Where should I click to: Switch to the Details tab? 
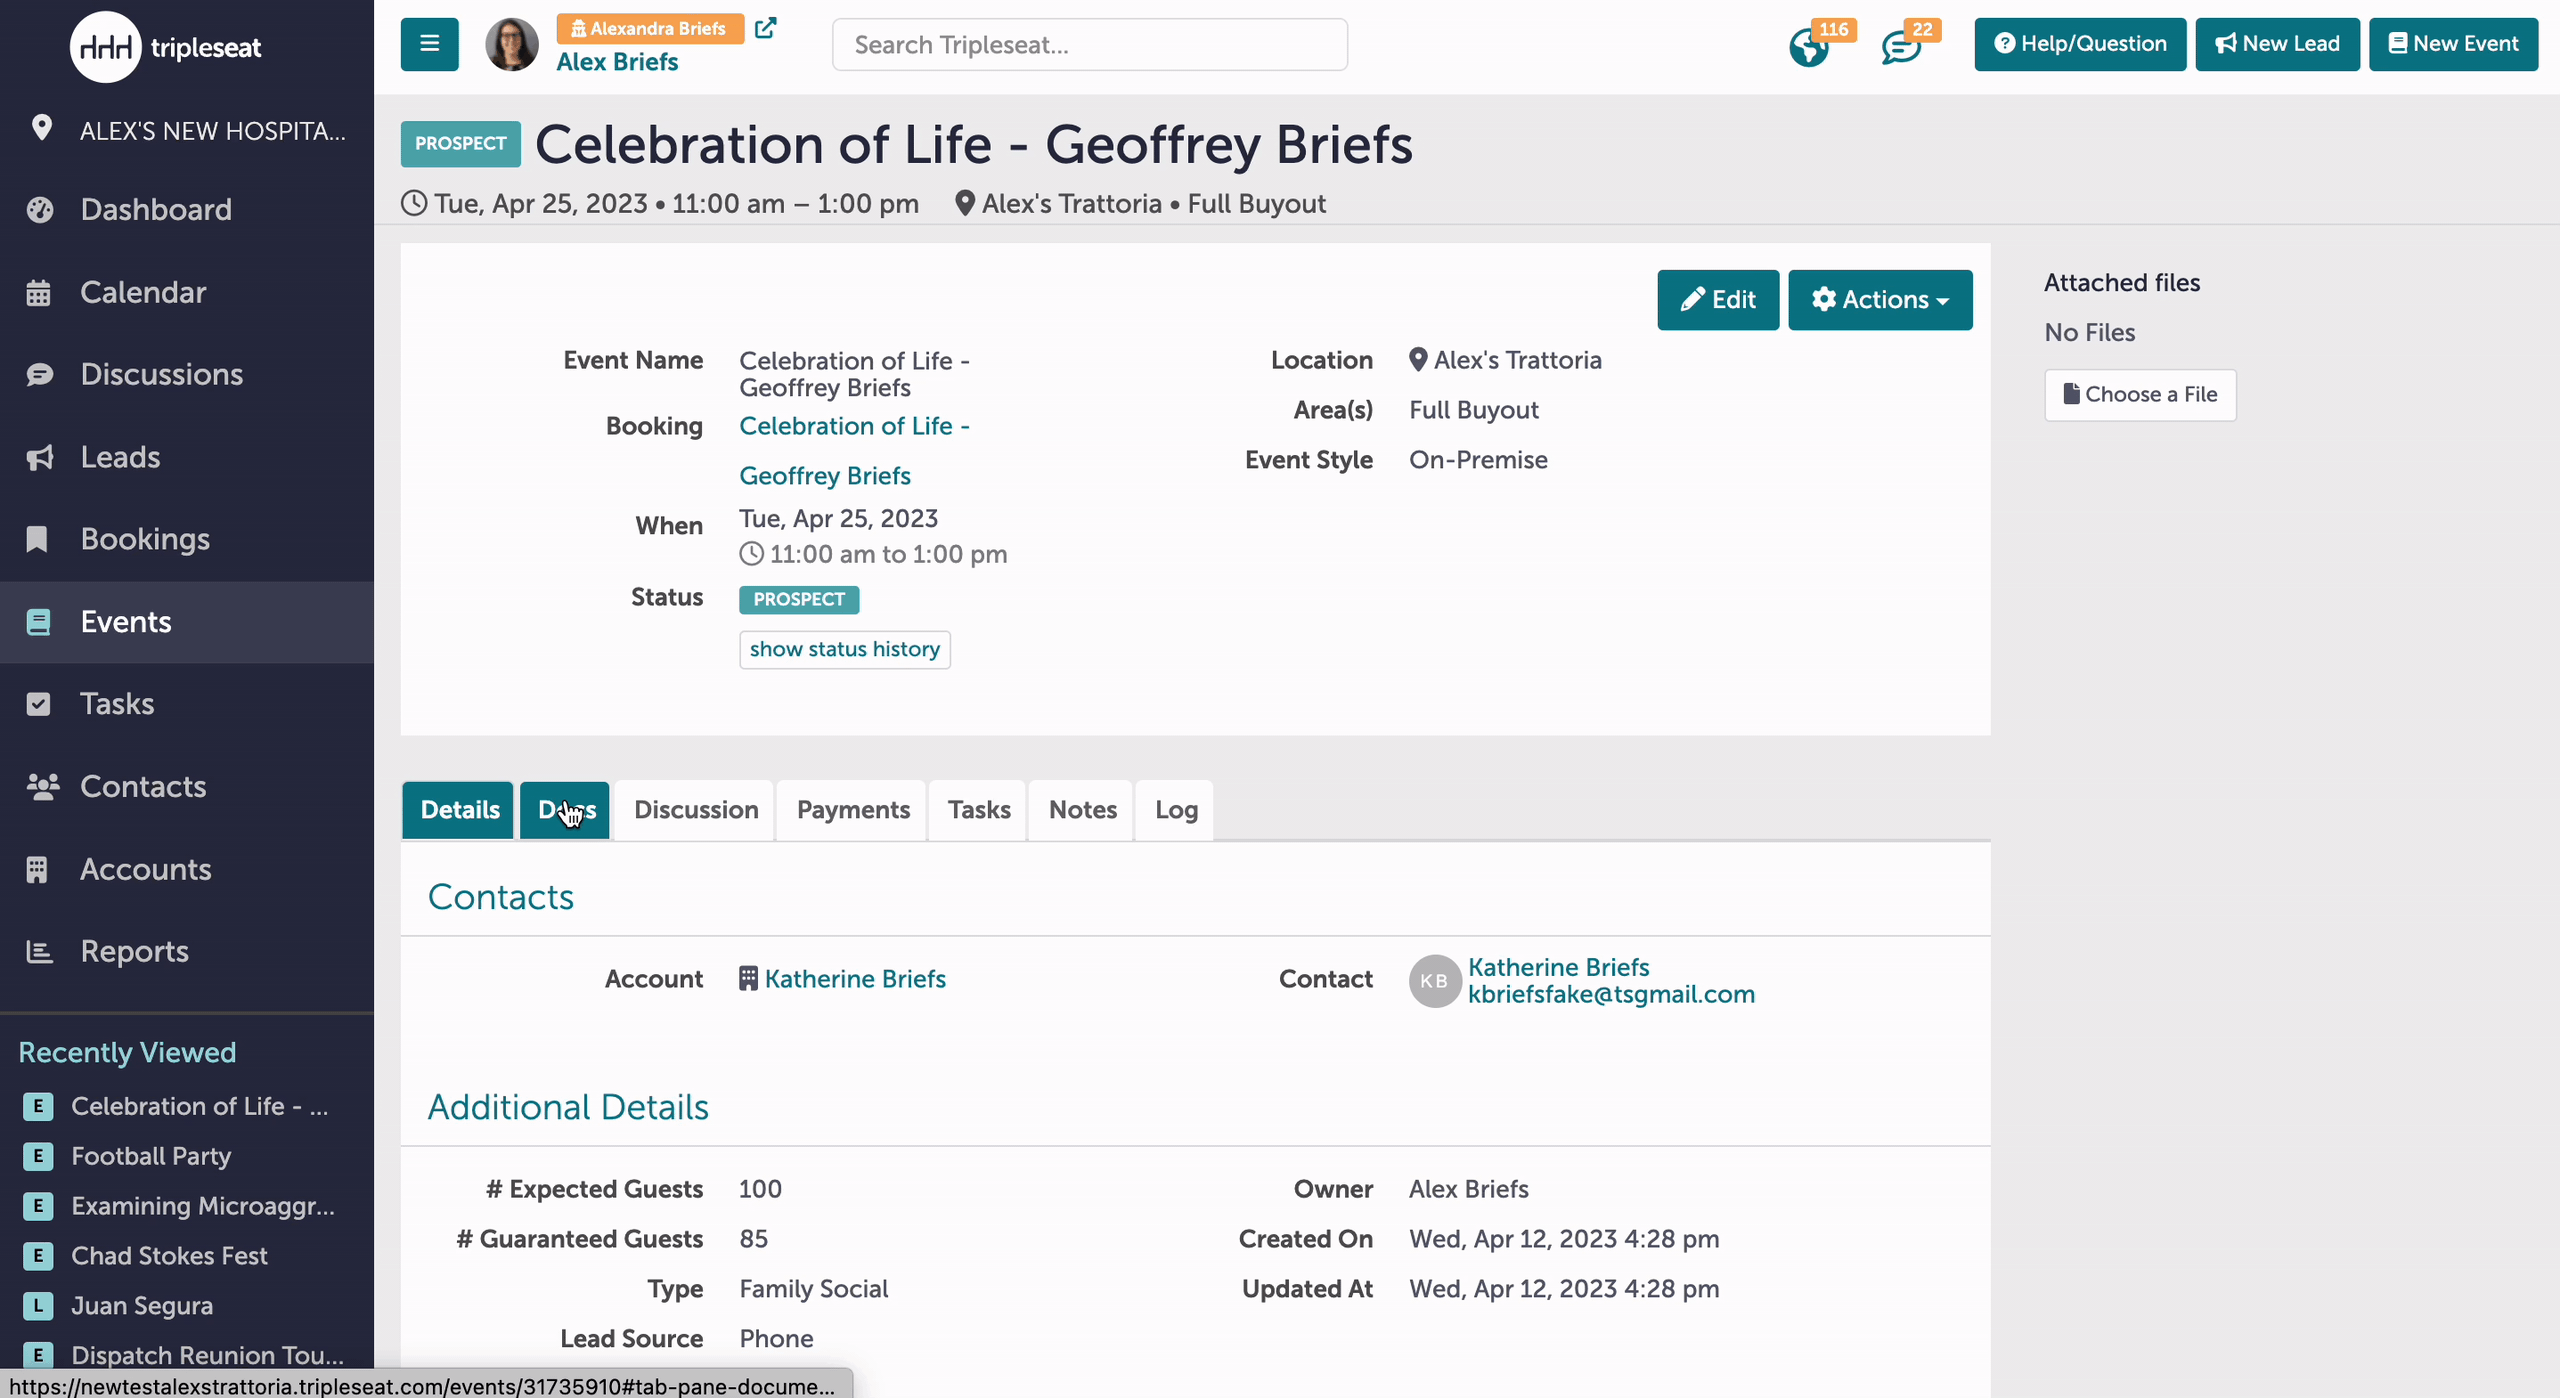pyautogui.click(x=459, y=810)
